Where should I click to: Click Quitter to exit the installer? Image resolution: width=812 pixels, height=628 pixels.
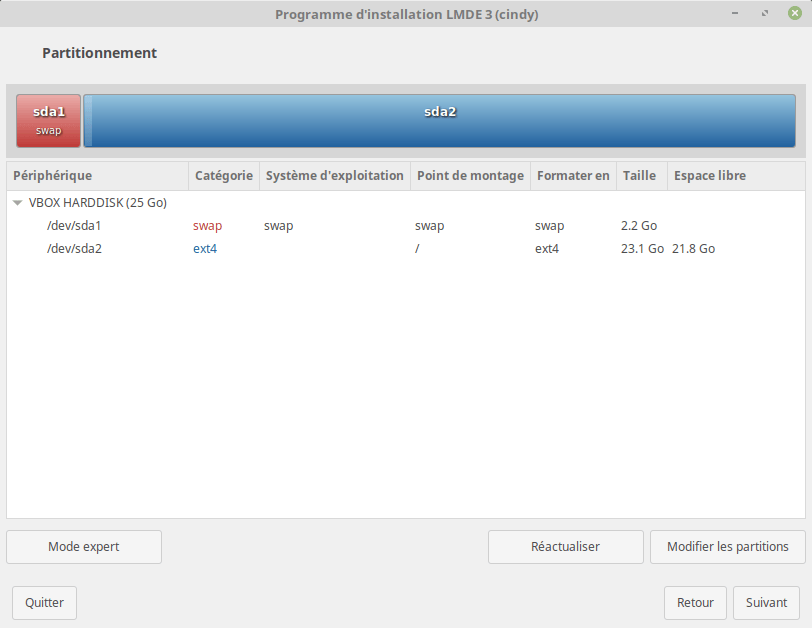tap(44, 603)
